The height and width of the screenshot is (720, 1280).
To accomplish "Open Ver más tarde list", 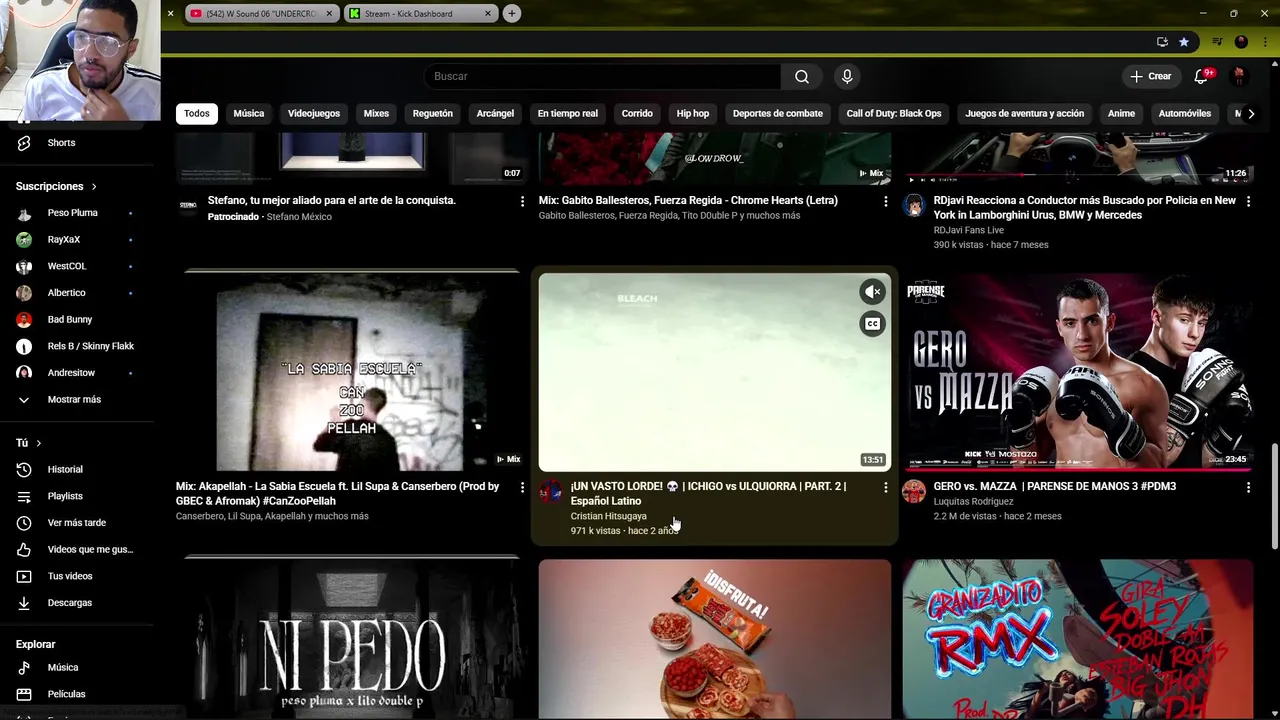I will (x=76, y=523).
